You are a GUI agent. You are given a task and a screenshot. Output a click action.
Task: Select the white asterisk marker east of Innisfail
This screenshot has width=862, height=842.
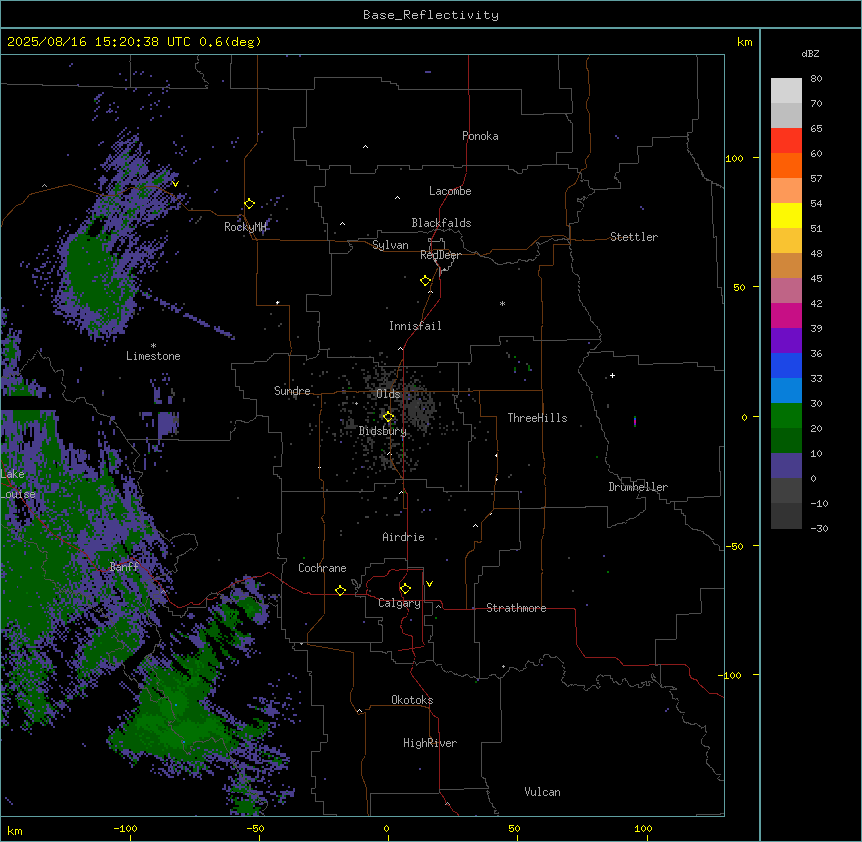point(502,303)
